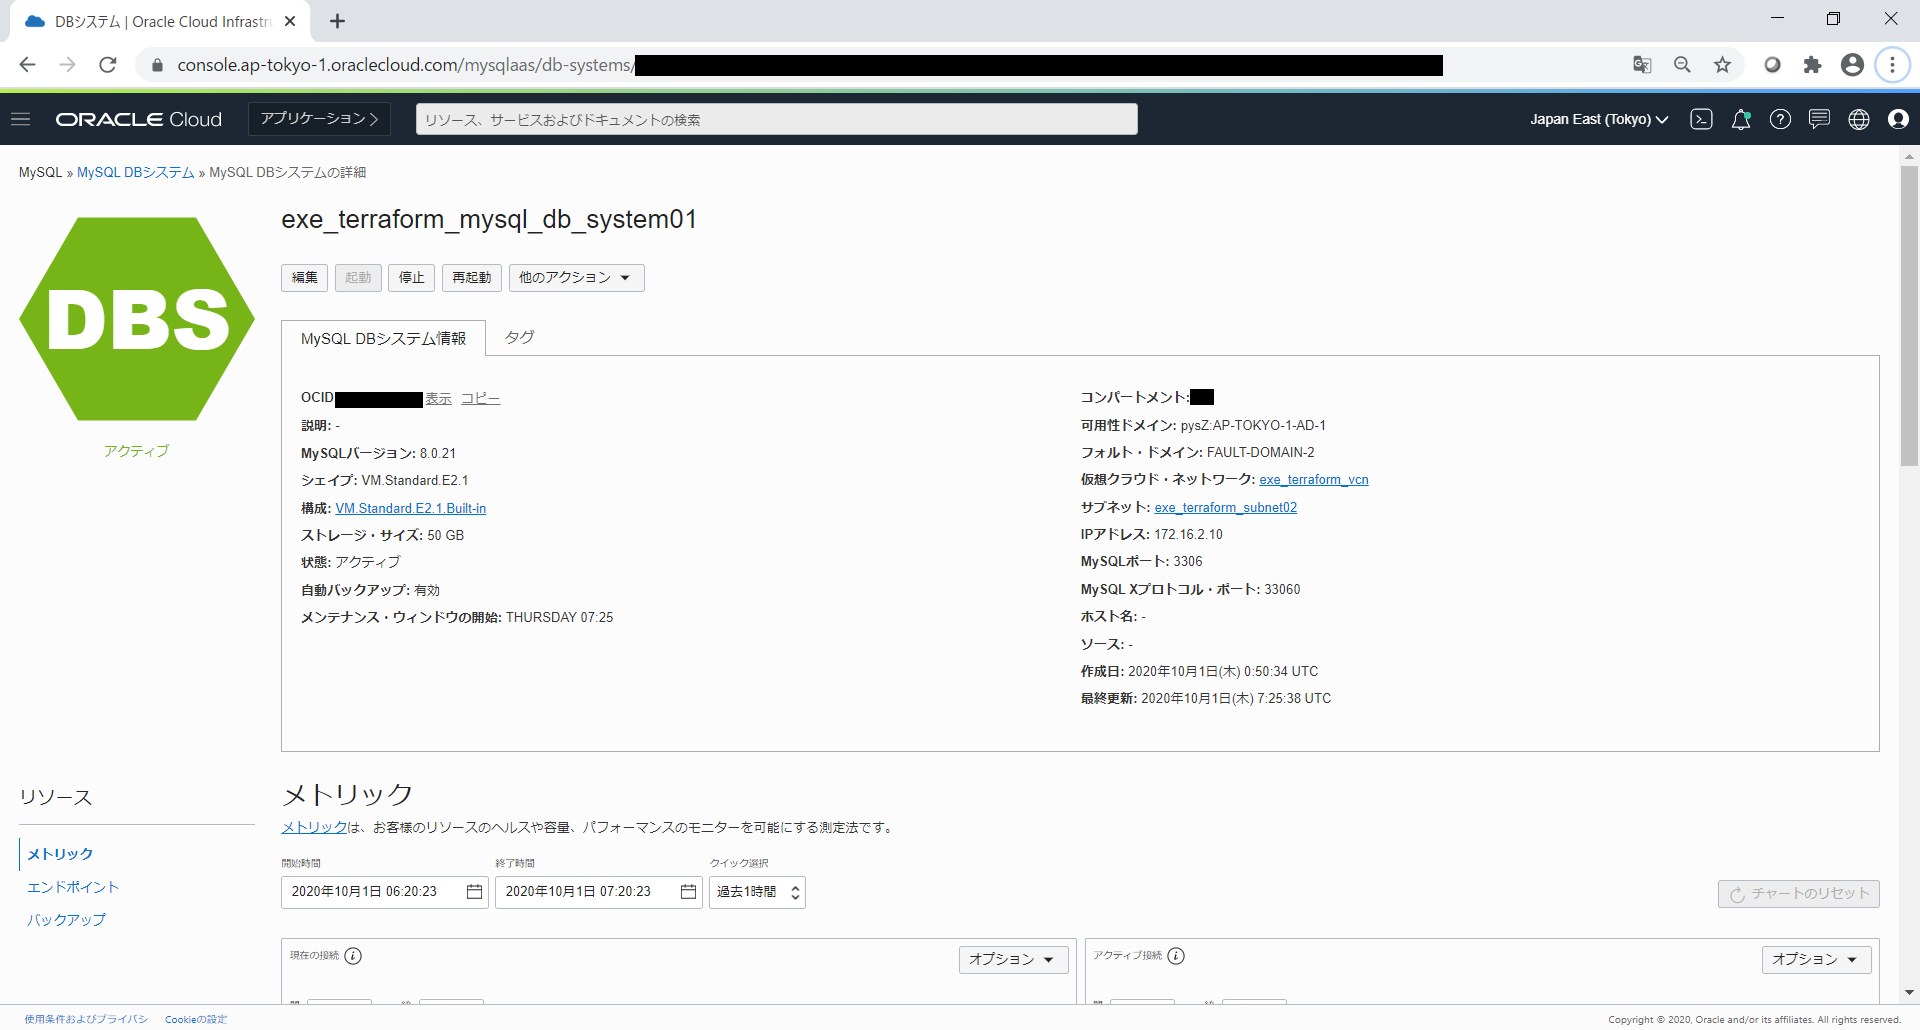The image size is (1920, 1030).
Task: Select エンドポイント in the resources list
Action: click(73, 887)
